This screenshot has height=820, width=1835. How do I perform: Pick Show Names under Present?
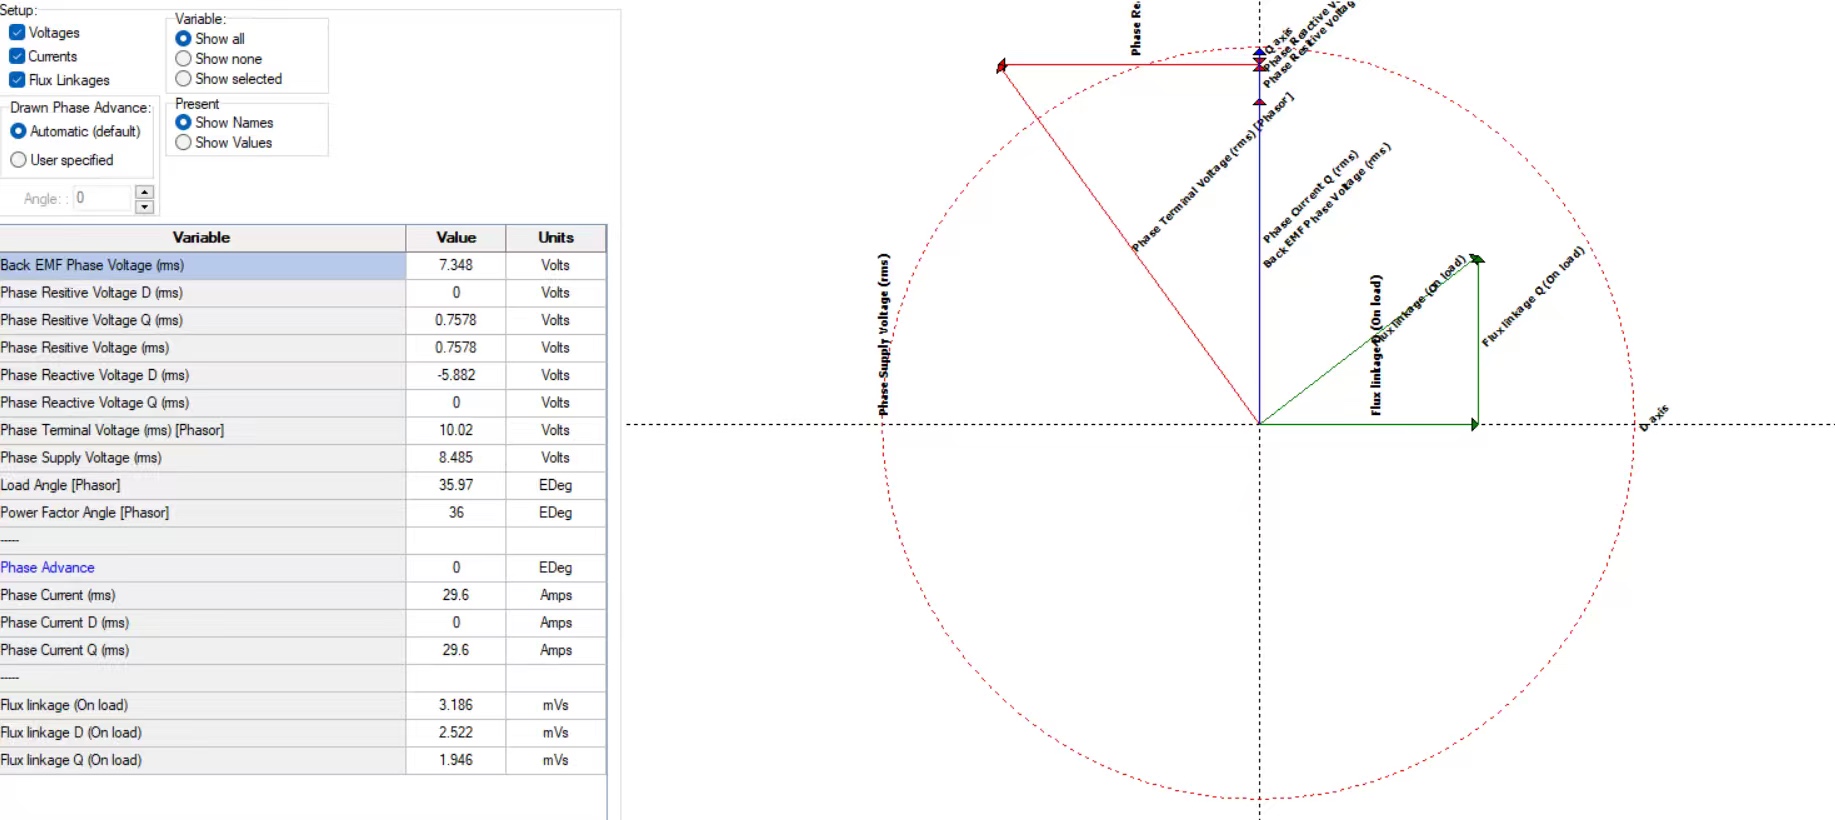(183, 123)
